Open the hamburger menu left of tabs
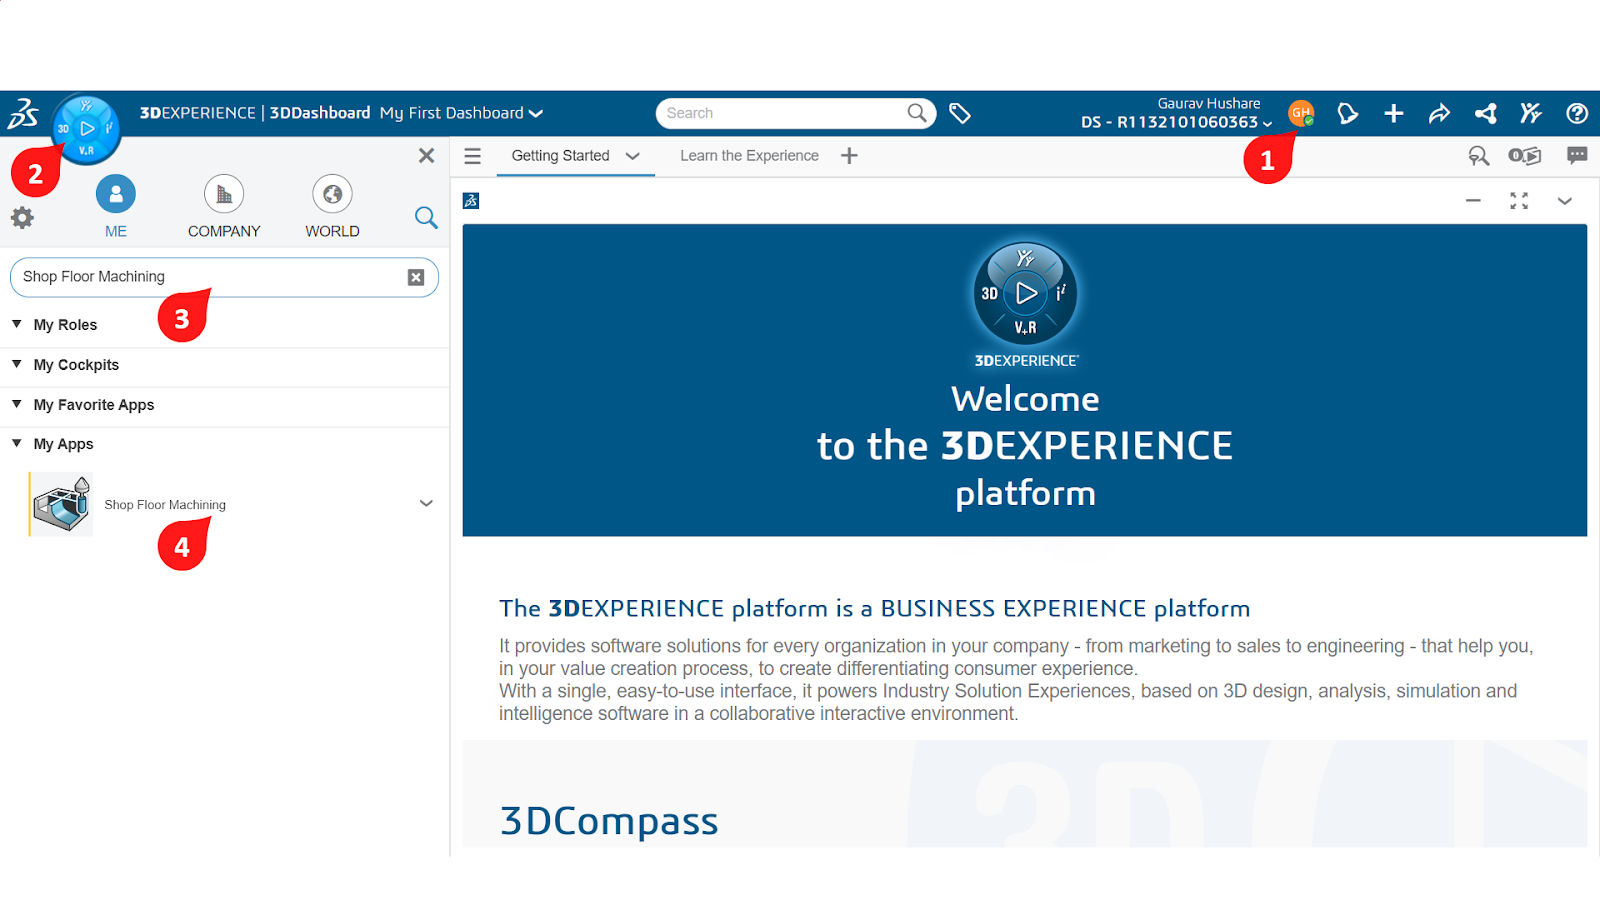Viewport: 1600px width, 900px height. (473, 156)
